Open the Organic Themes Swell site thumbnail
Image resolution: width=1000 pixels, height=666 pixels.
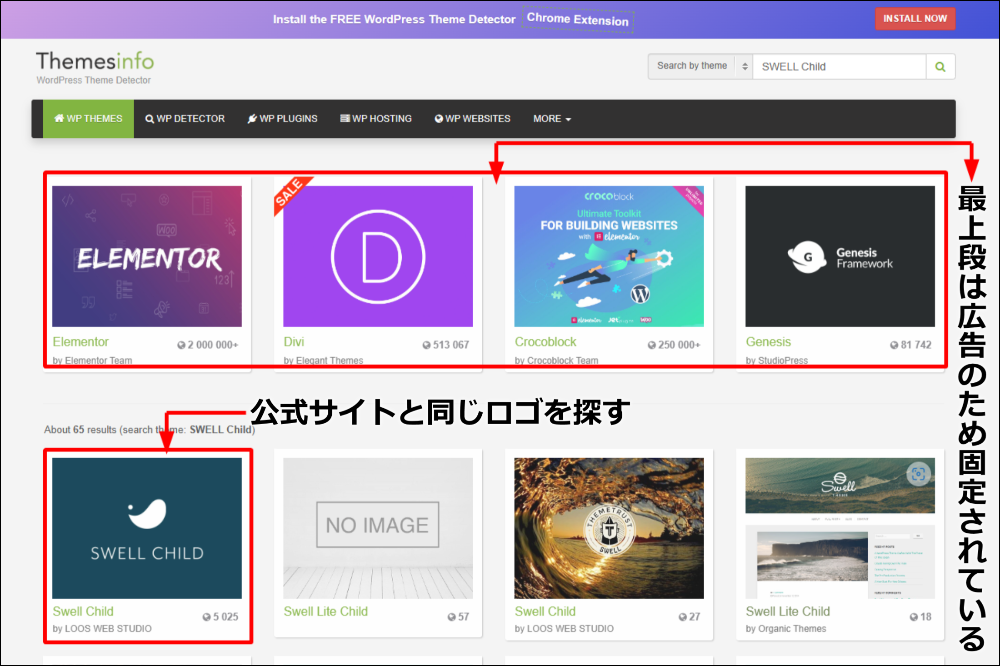coord(840,528)
